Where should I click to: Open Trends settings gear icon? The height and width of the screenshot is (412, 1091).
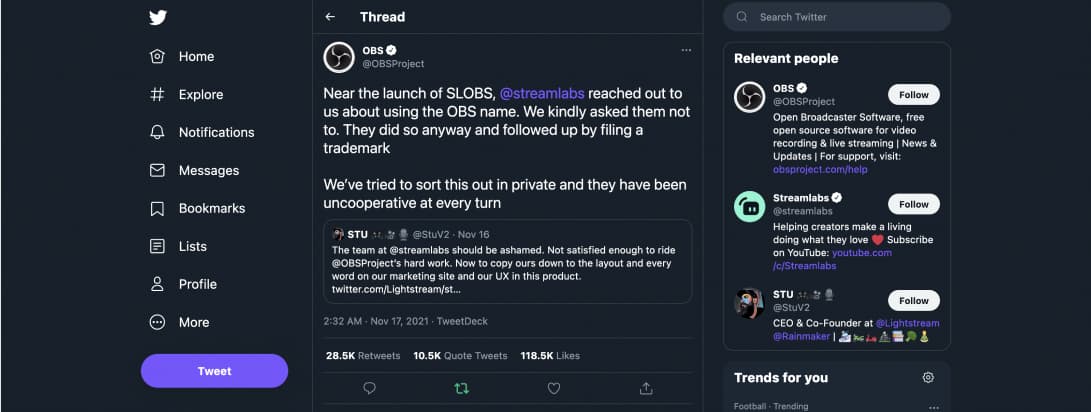(928, 377)
